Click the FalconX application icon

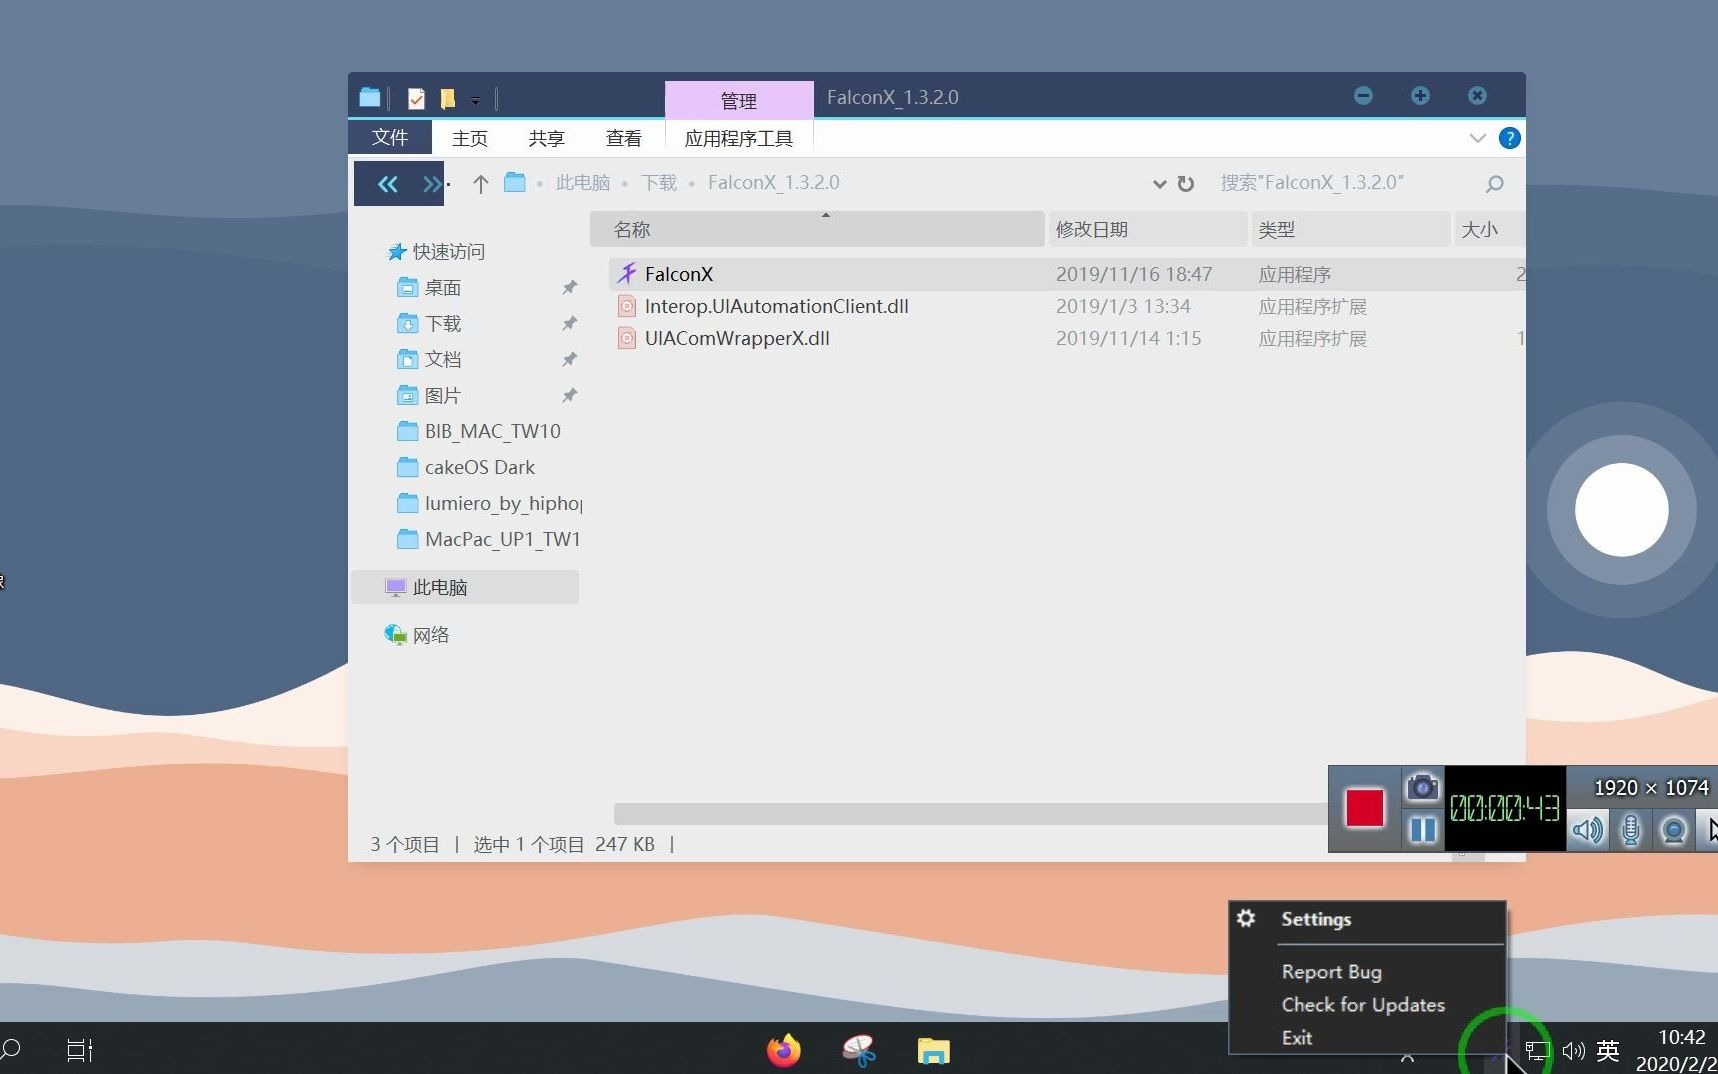click(627, 273)
